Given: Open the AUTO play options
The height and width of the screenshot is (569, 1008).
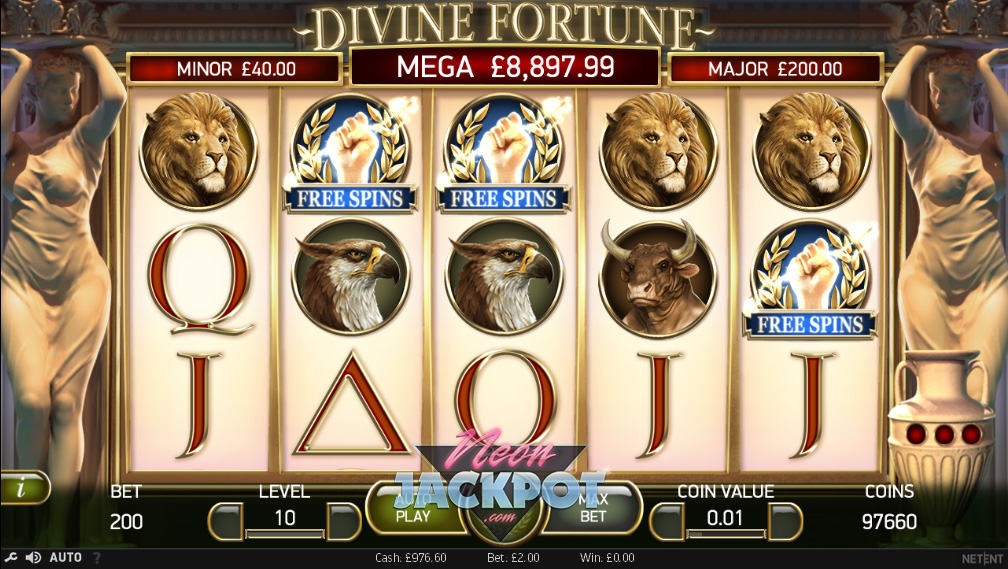Looking at the screenshot, I should pyautogui.click(x=66, y=557).
